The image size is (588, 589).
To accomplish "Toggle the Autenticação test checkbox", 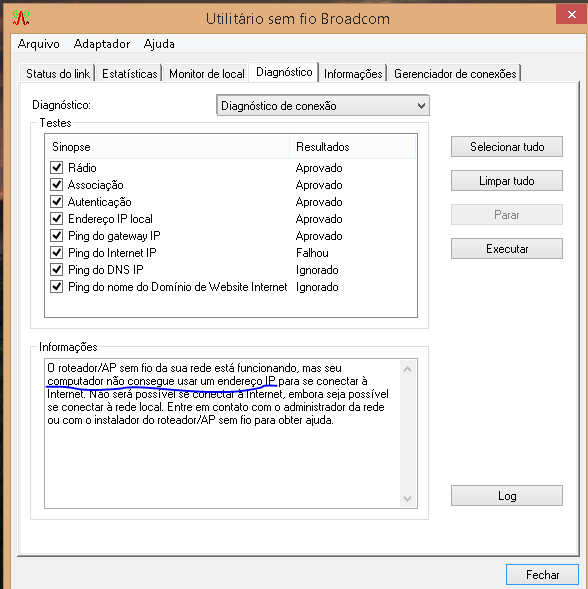I will coord(56,202).
